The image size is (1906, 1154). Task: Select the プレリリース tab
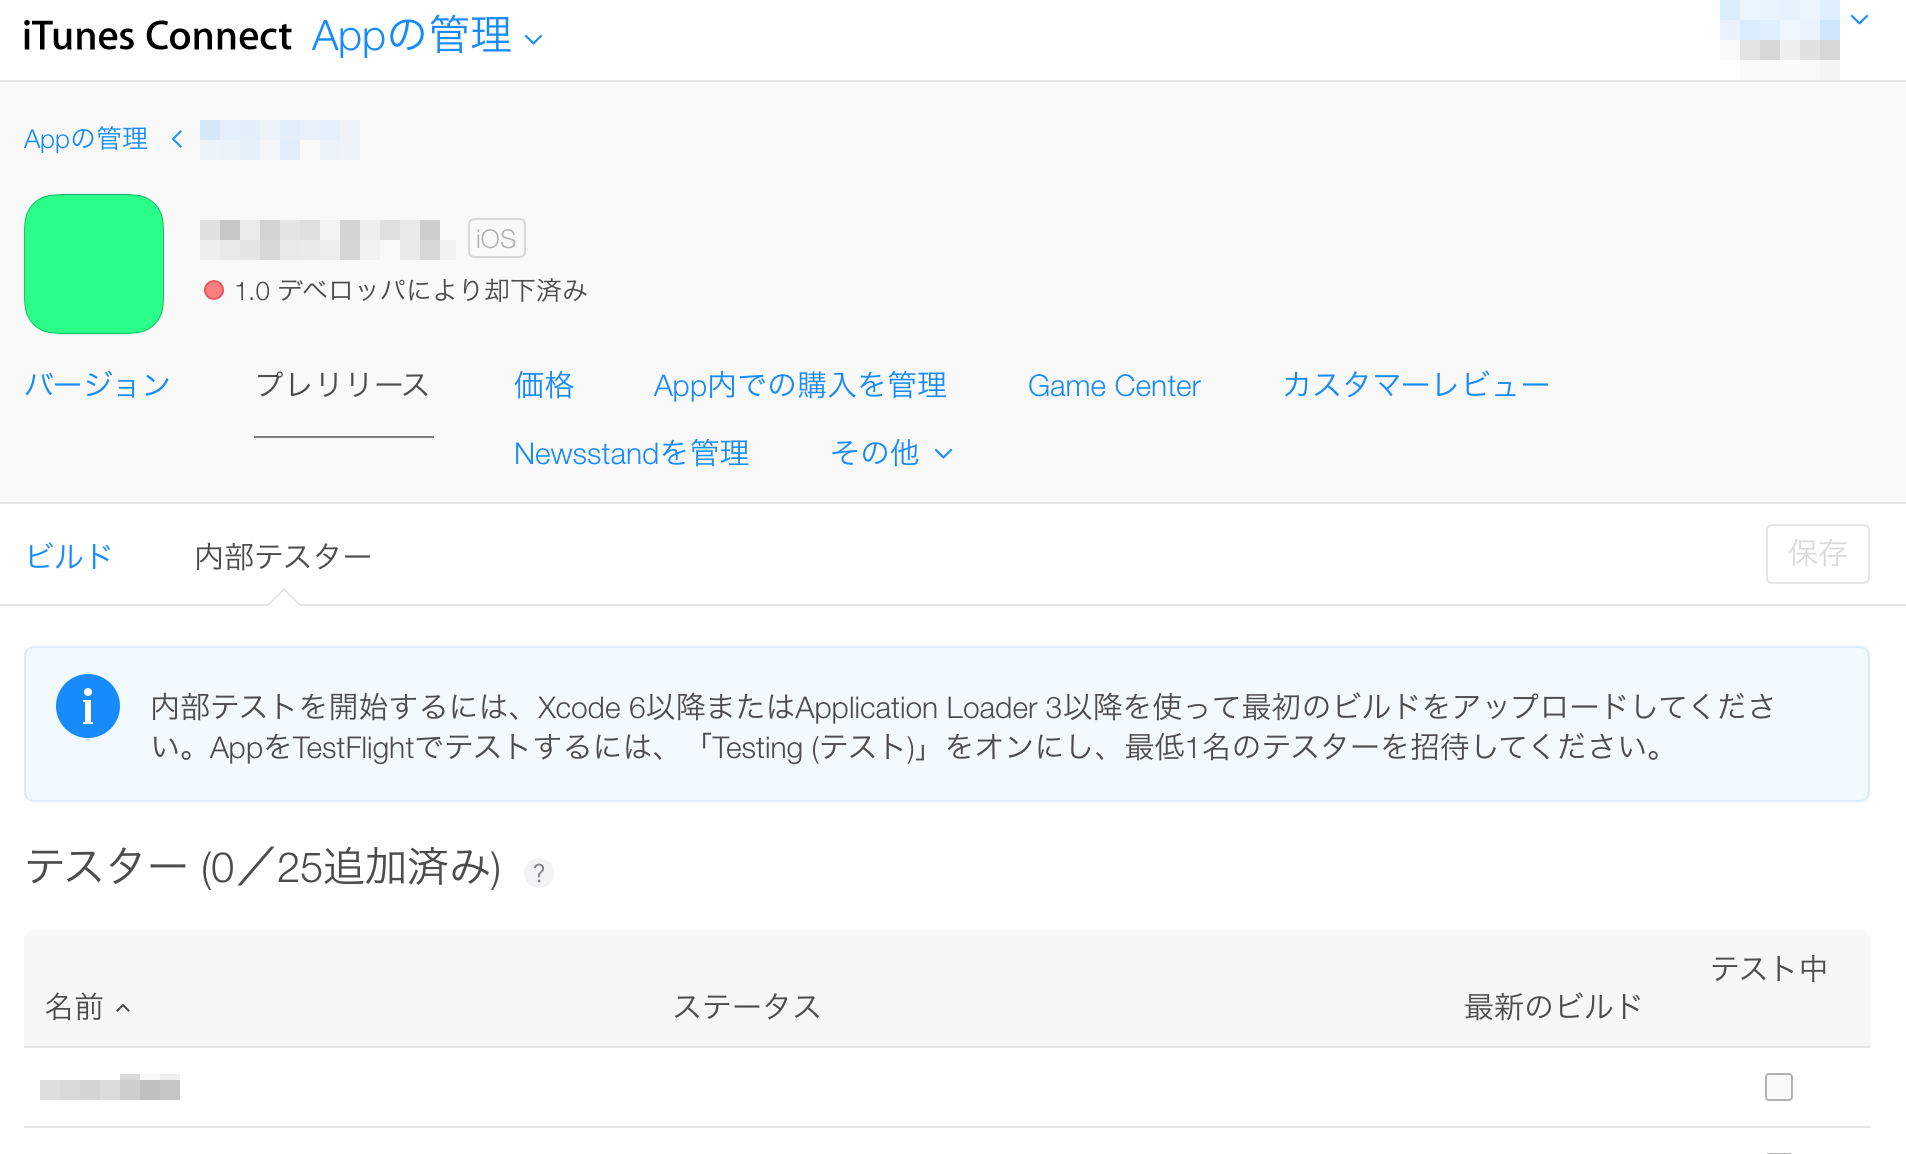343,385
